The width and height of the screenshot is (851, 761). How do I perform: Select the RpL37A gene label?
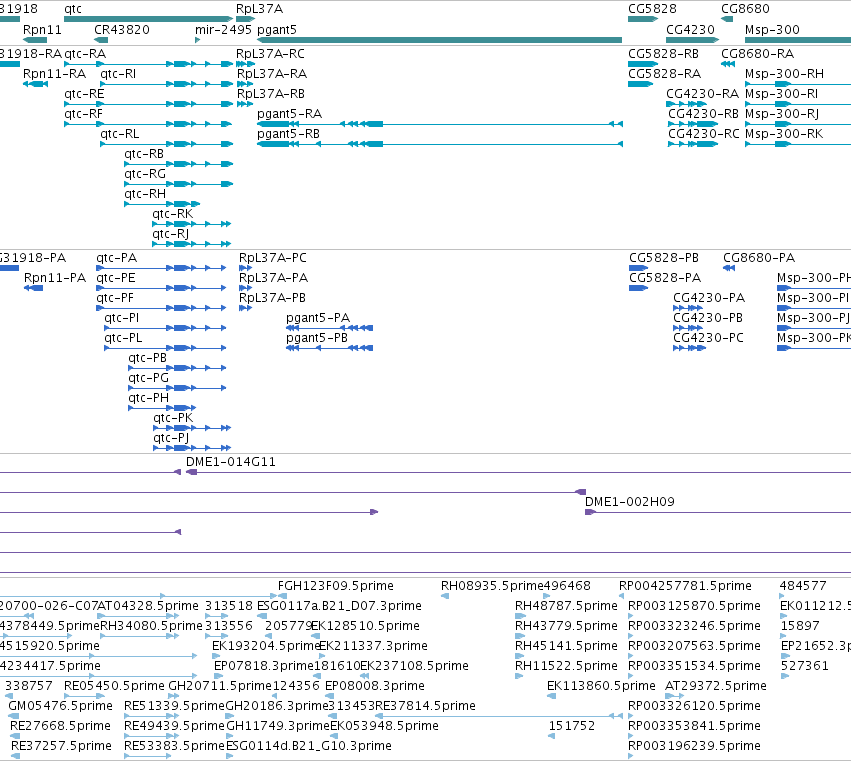(259, 9)
